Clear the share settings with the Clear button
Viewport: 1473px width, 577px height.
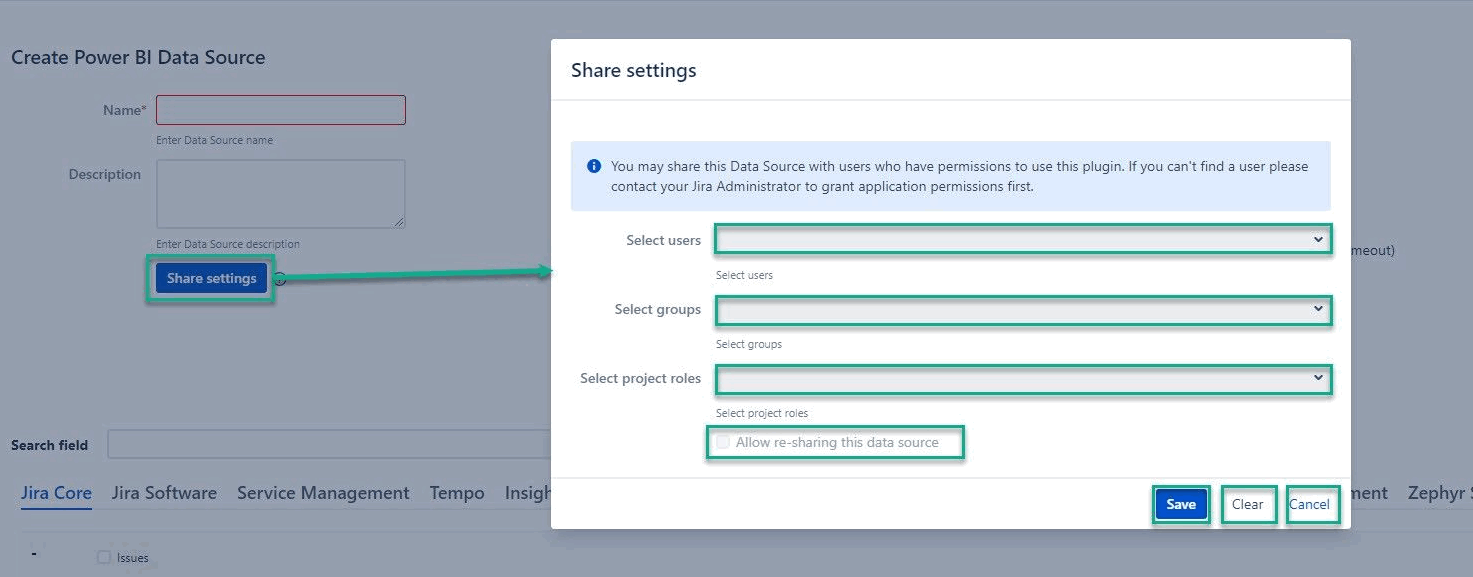click(x=1248, y=504)
